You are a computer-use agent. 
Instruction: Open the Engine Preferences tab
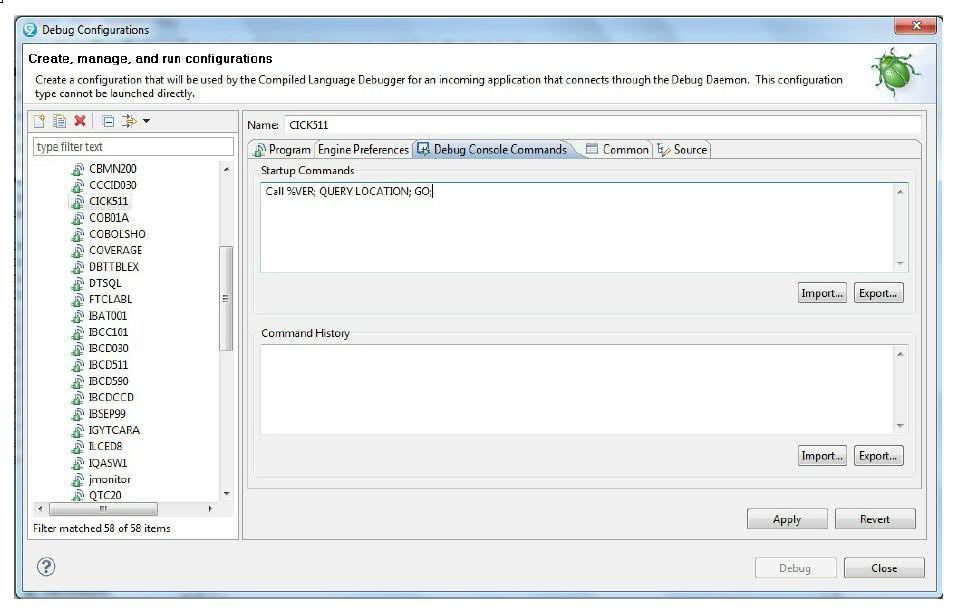coord(362,150)
